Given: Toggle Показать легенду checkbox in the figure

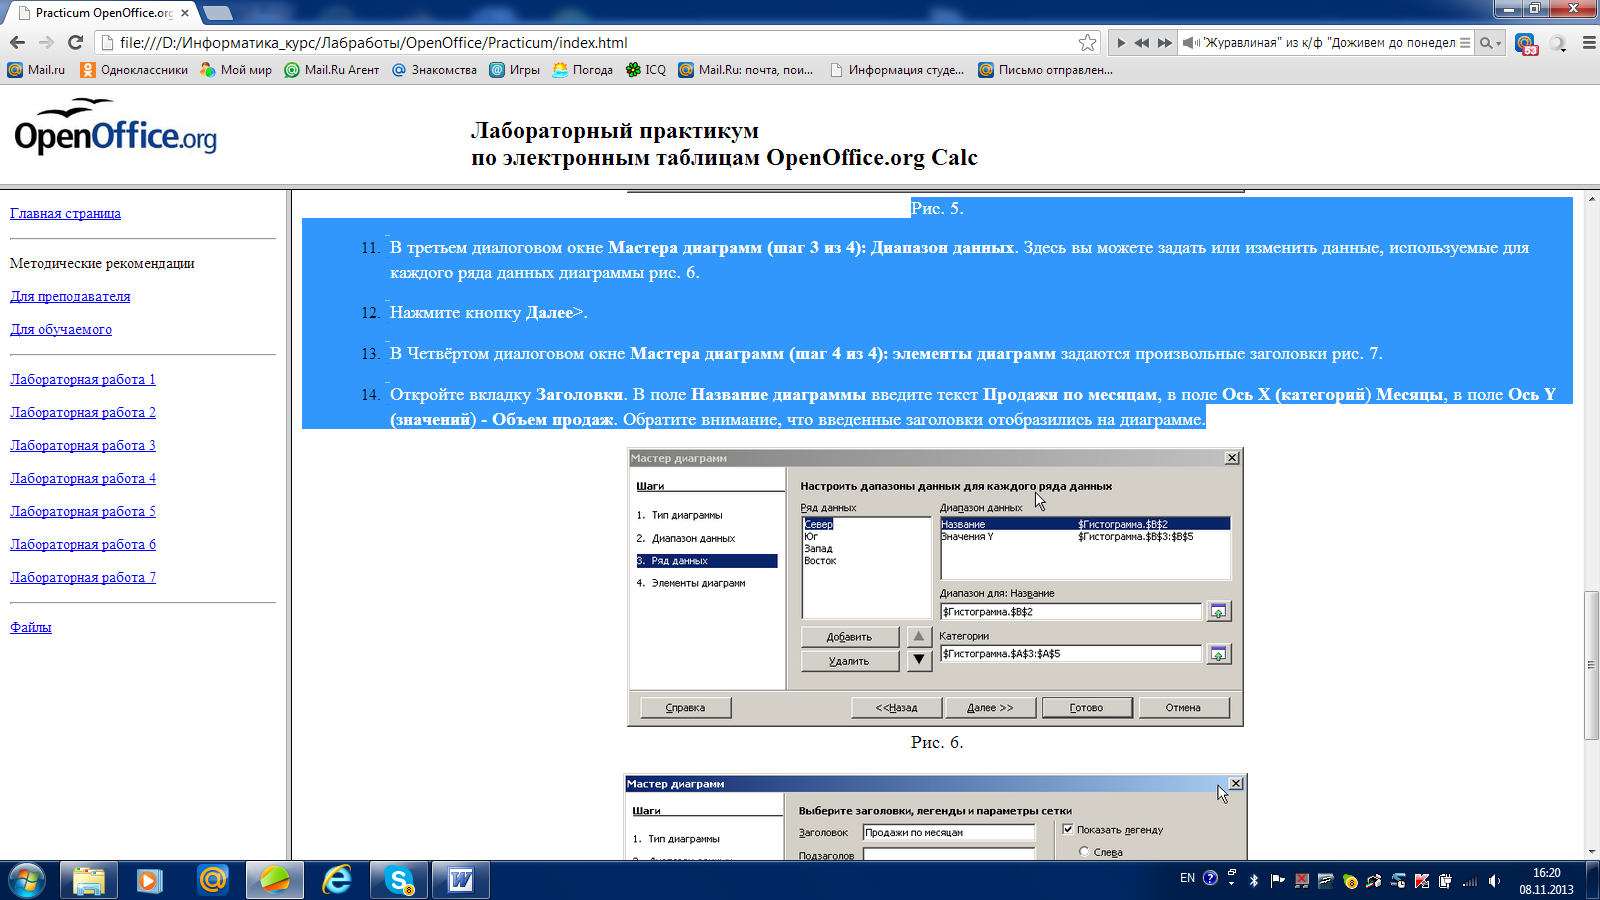Looking at the screenshot, I should tap(1068, 829).
